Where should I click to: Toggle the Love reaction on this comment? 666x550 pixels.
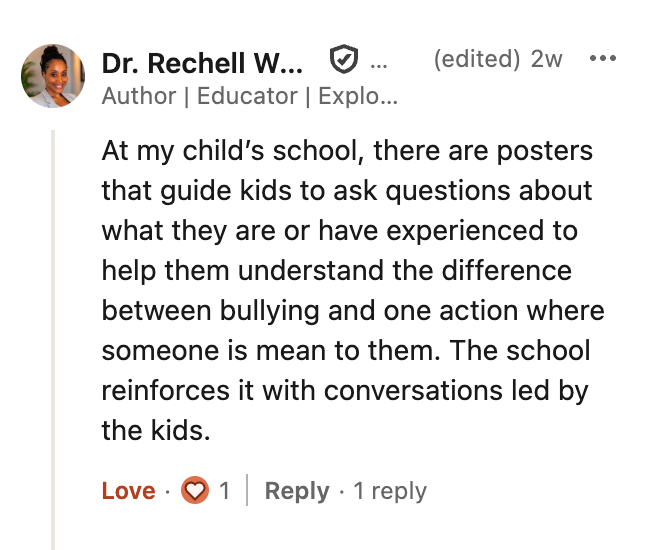[x=128, y=491]
